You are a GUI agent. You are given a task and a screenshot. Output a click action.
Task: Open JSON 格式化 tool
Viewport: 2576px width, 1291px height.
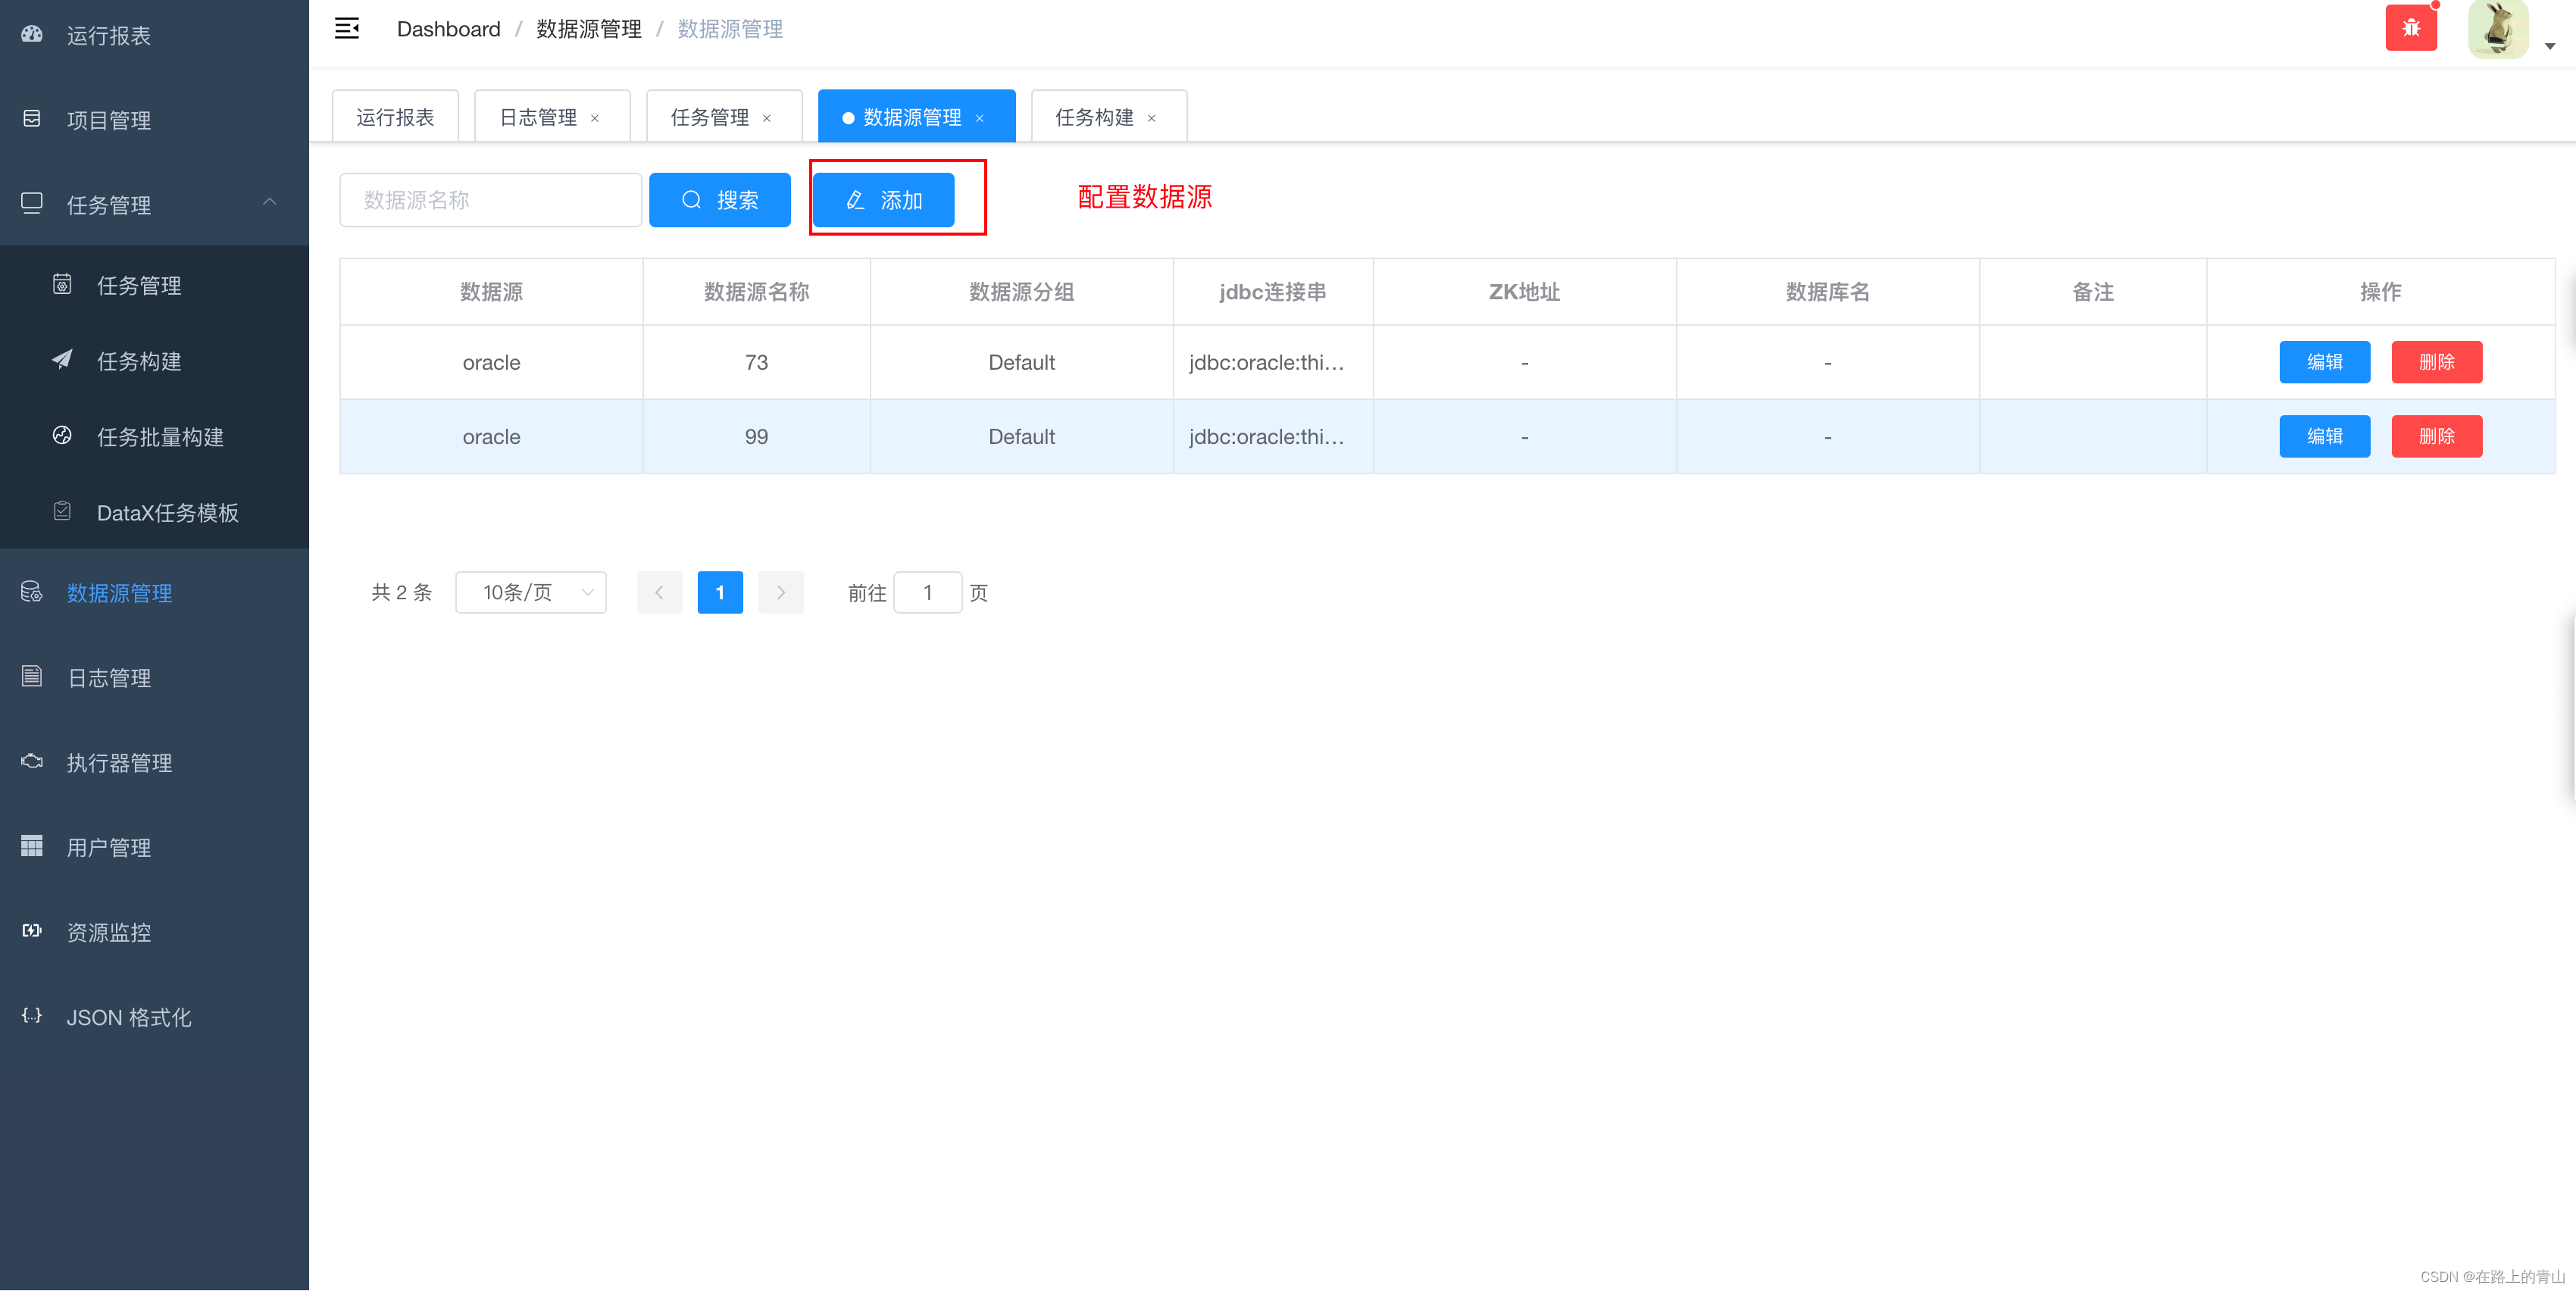coord(127,1017)
